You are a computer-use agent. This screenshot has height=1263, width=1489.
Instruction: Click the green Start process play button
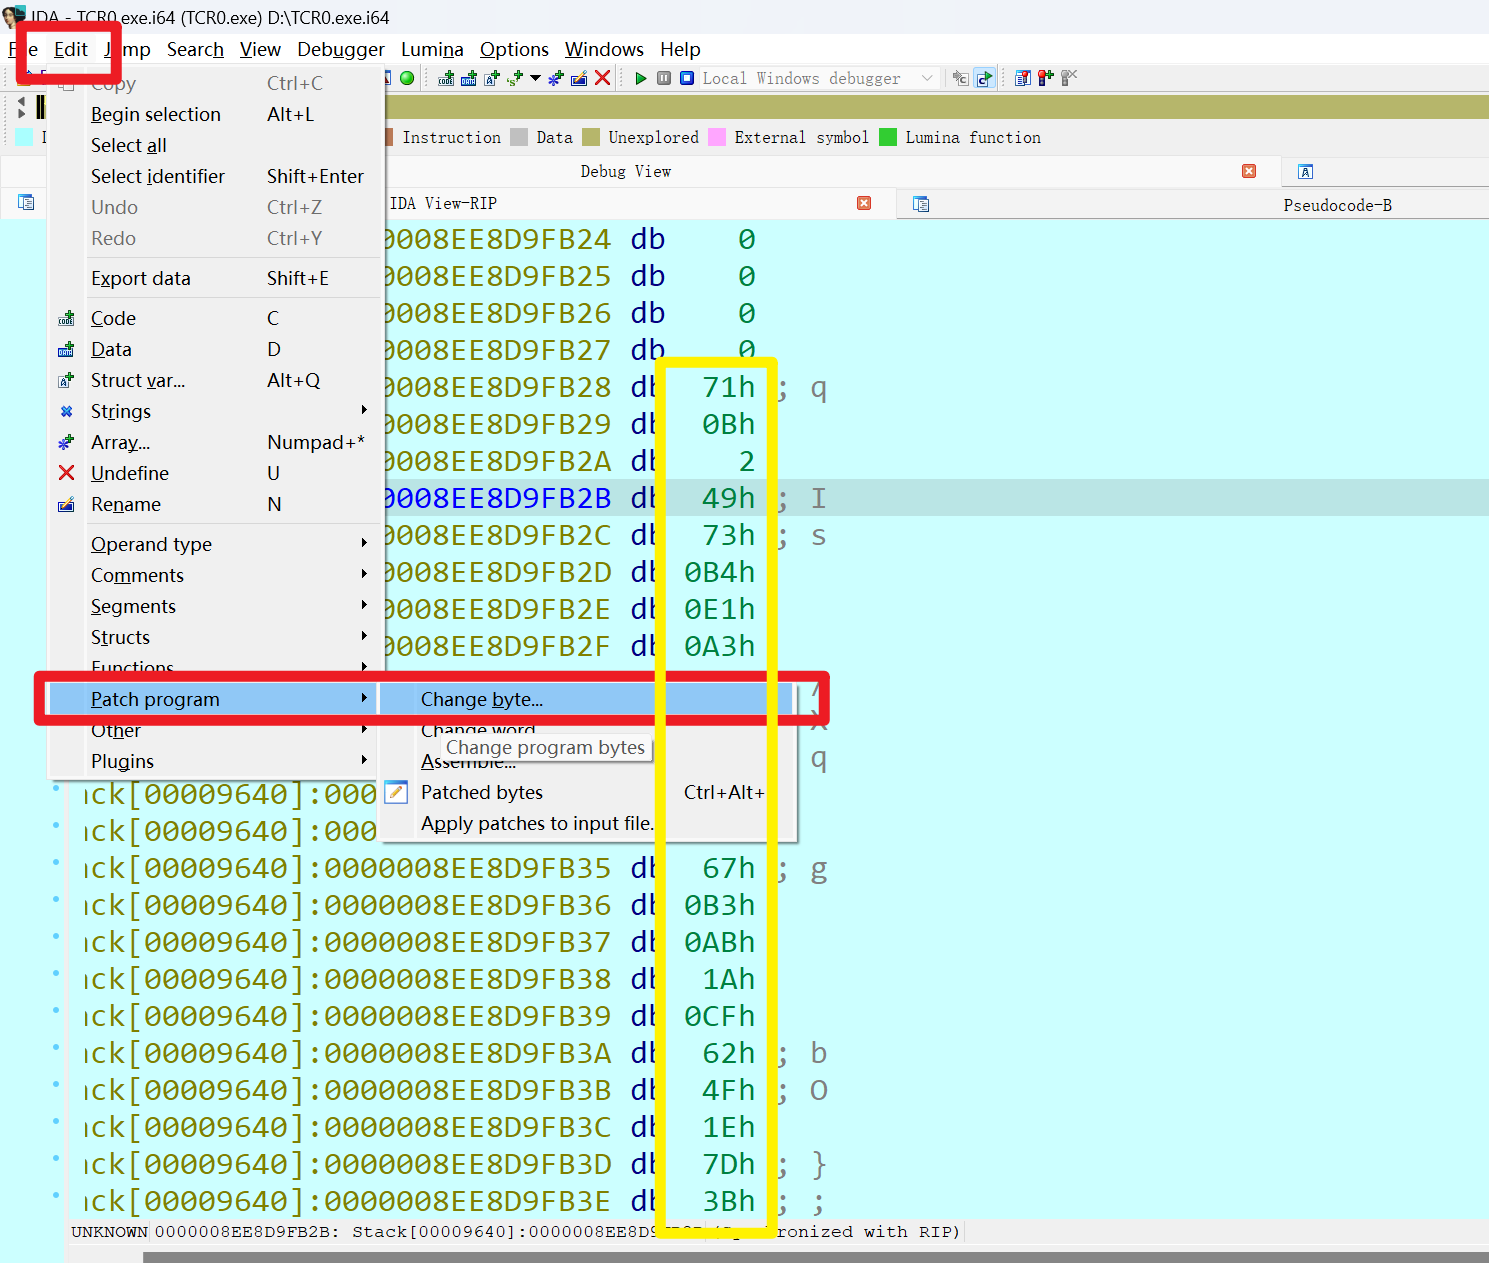[641, 78]
